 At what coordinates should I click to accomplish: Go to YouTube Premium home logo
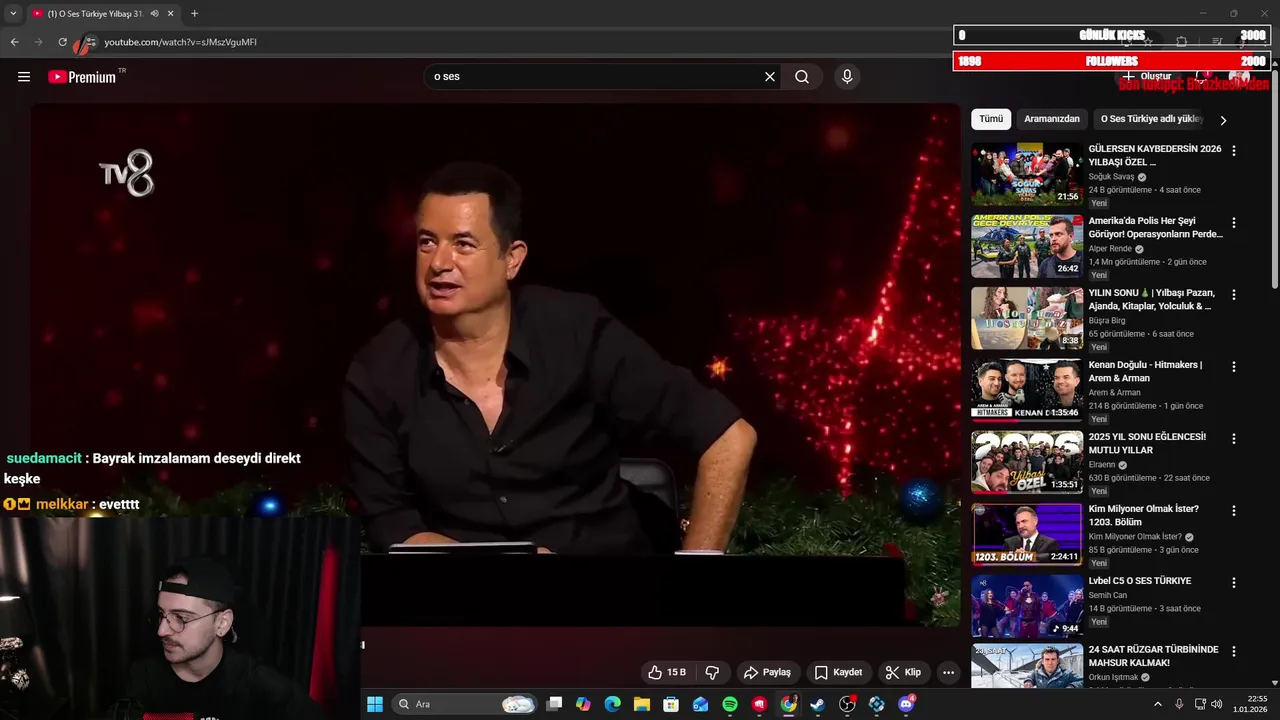pyautogui.click(x=82, y=77)
